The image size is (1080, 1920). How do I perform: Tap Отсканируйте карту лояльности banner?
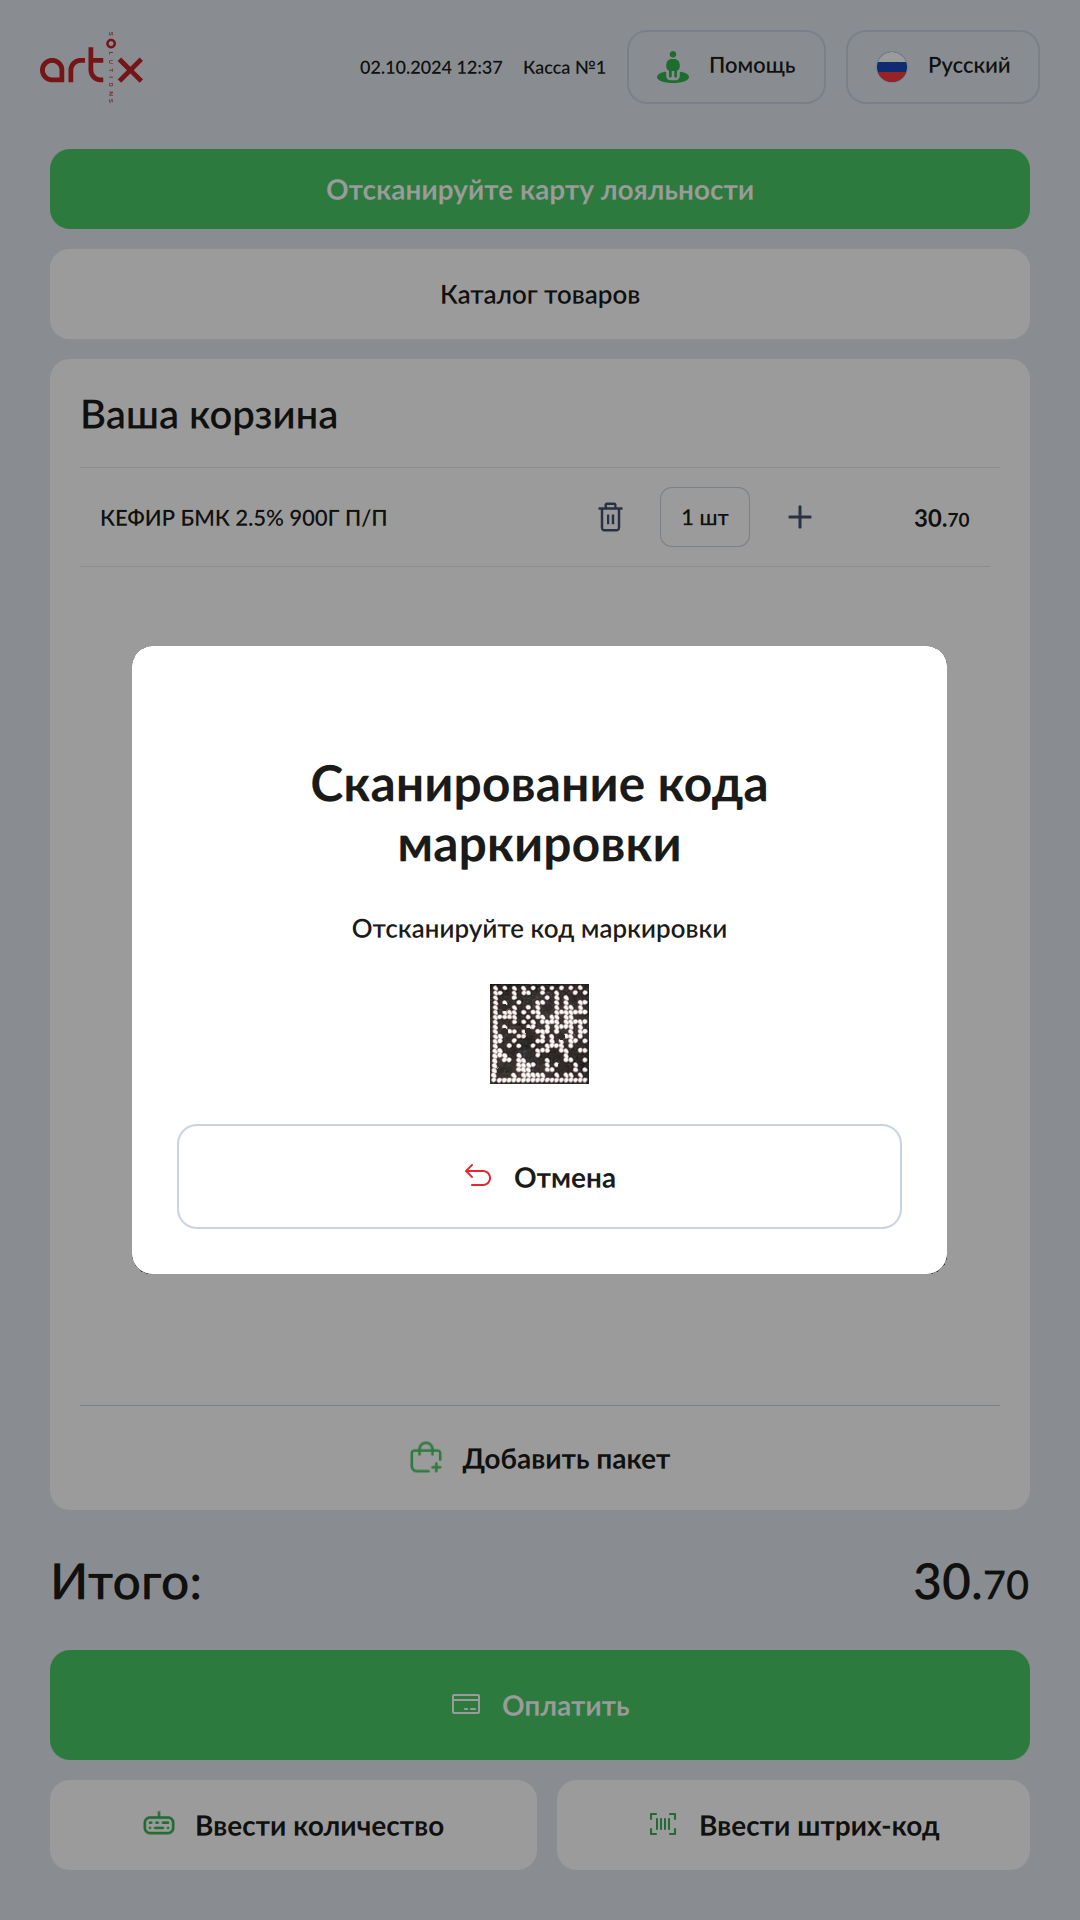tap(540, 189)
